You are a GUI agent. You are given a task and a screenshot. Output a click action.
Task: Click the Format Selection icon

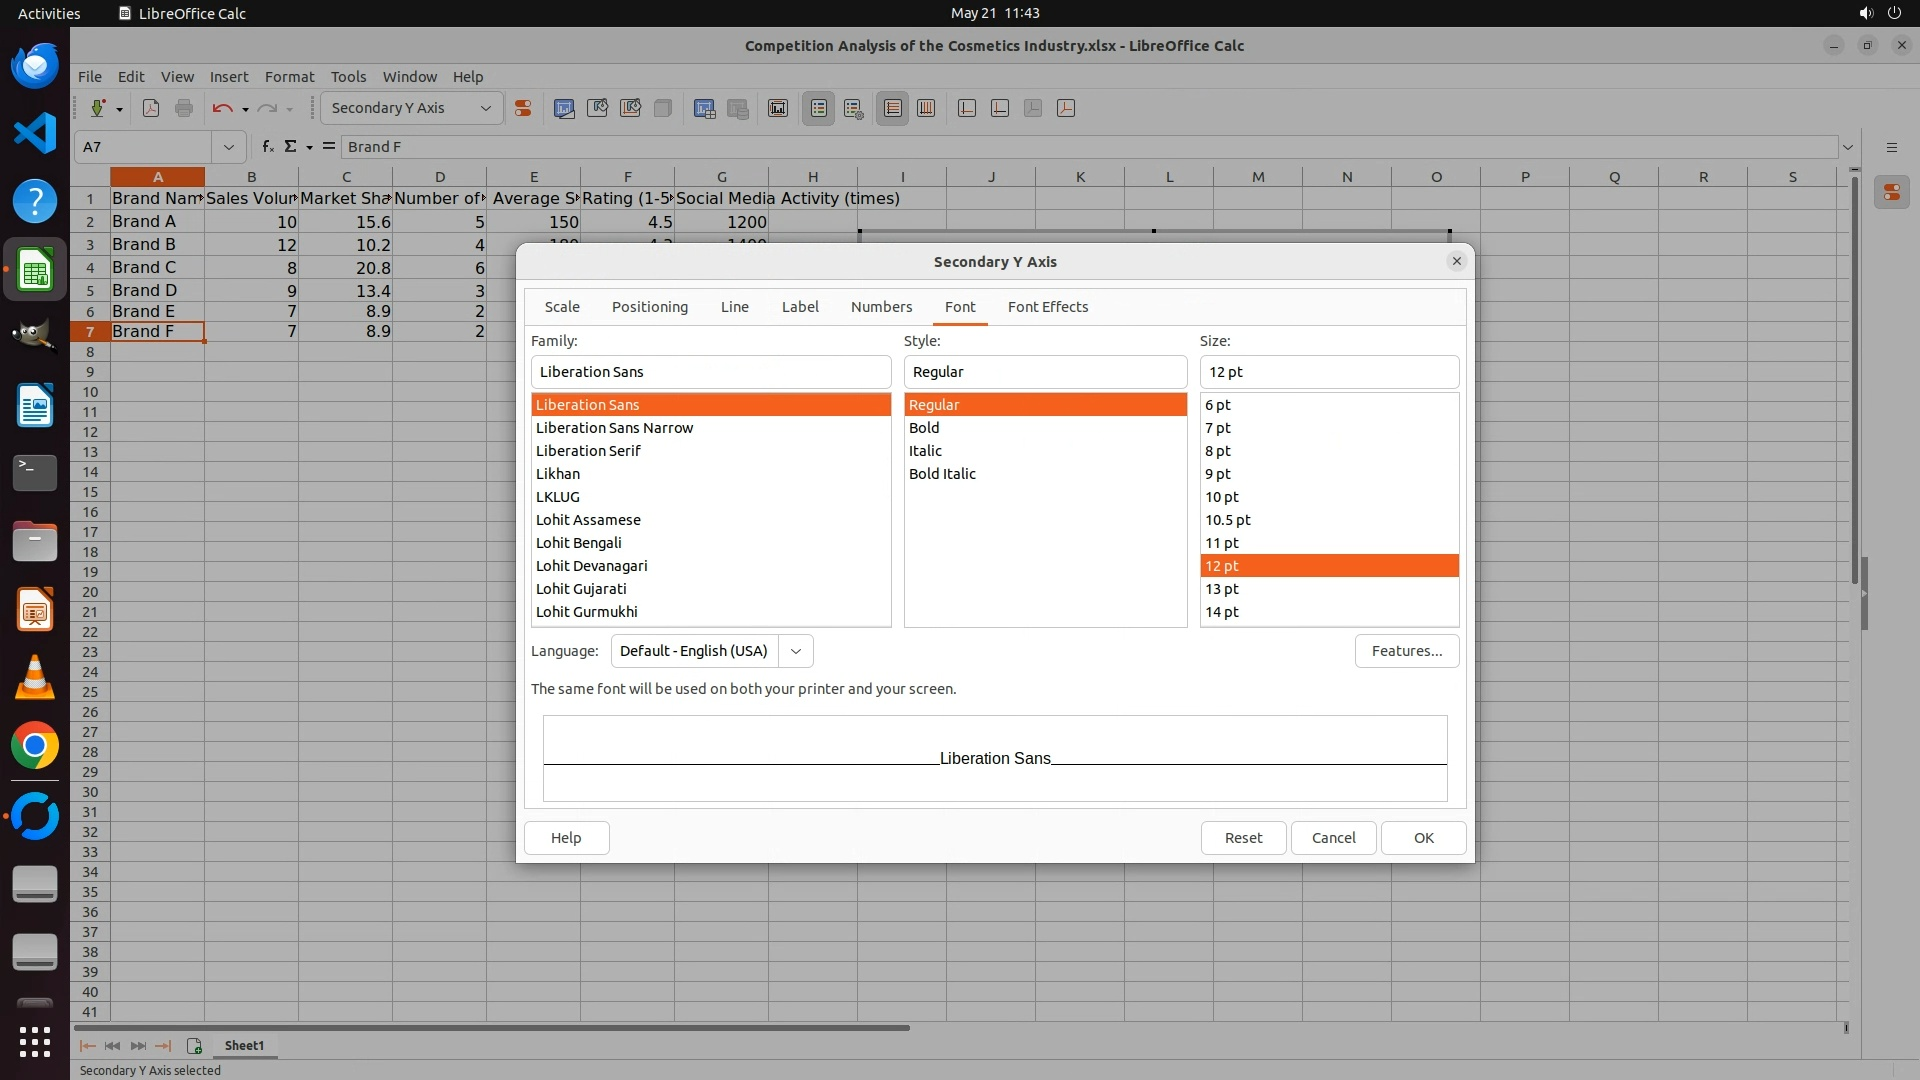tap(522, 108)
